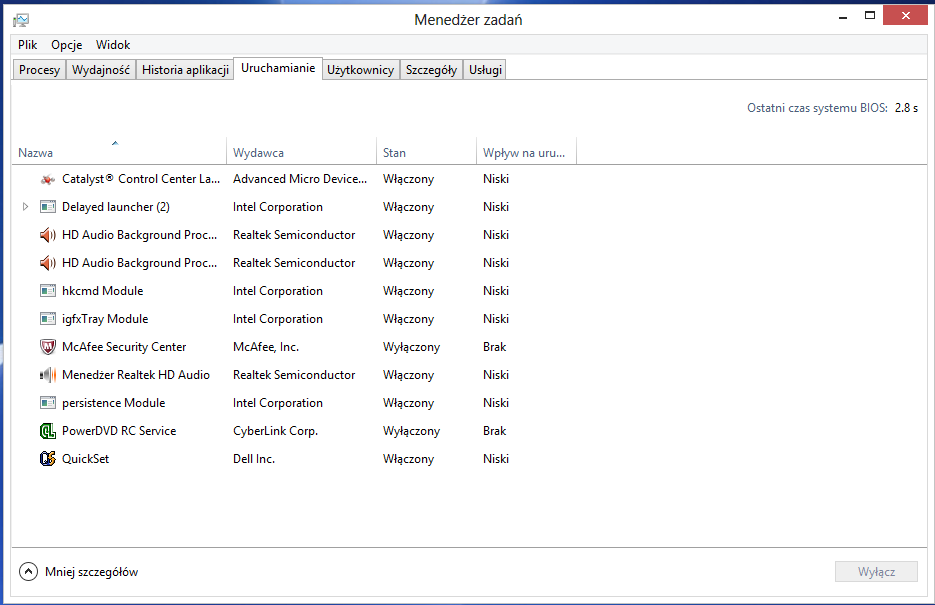Viewport: 935px width, 605px height.
Task: Click the persistence Module icon
Action: coord(48,403)
